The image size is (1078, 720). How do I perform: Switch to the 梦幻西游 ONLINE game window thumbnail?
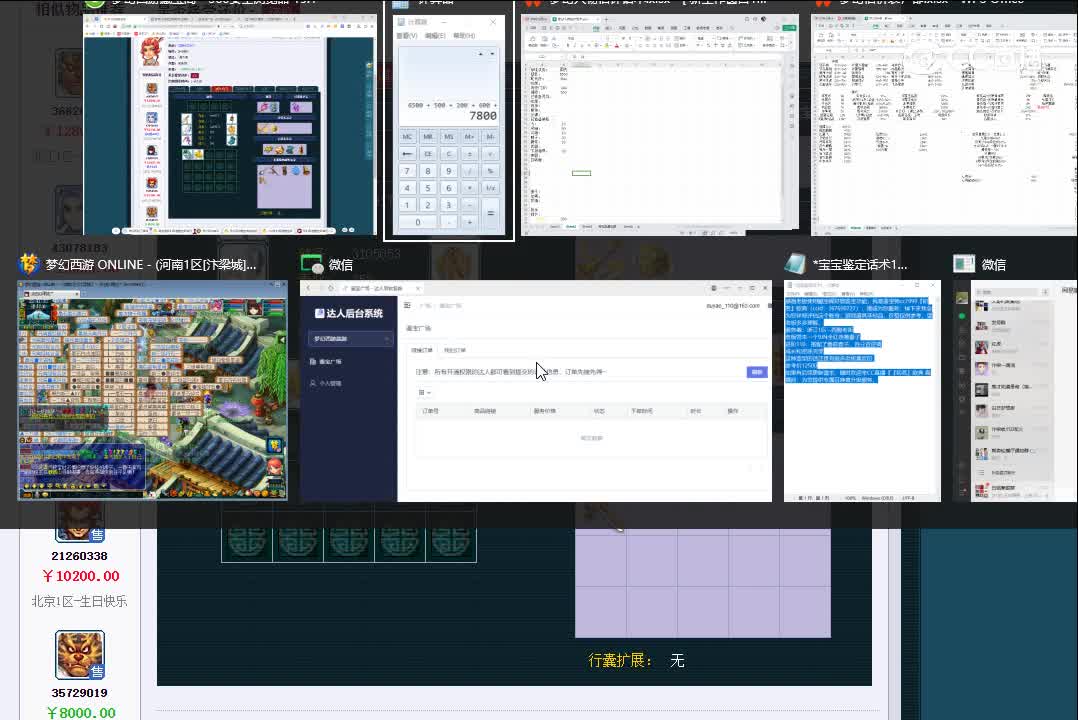(153, 390)
